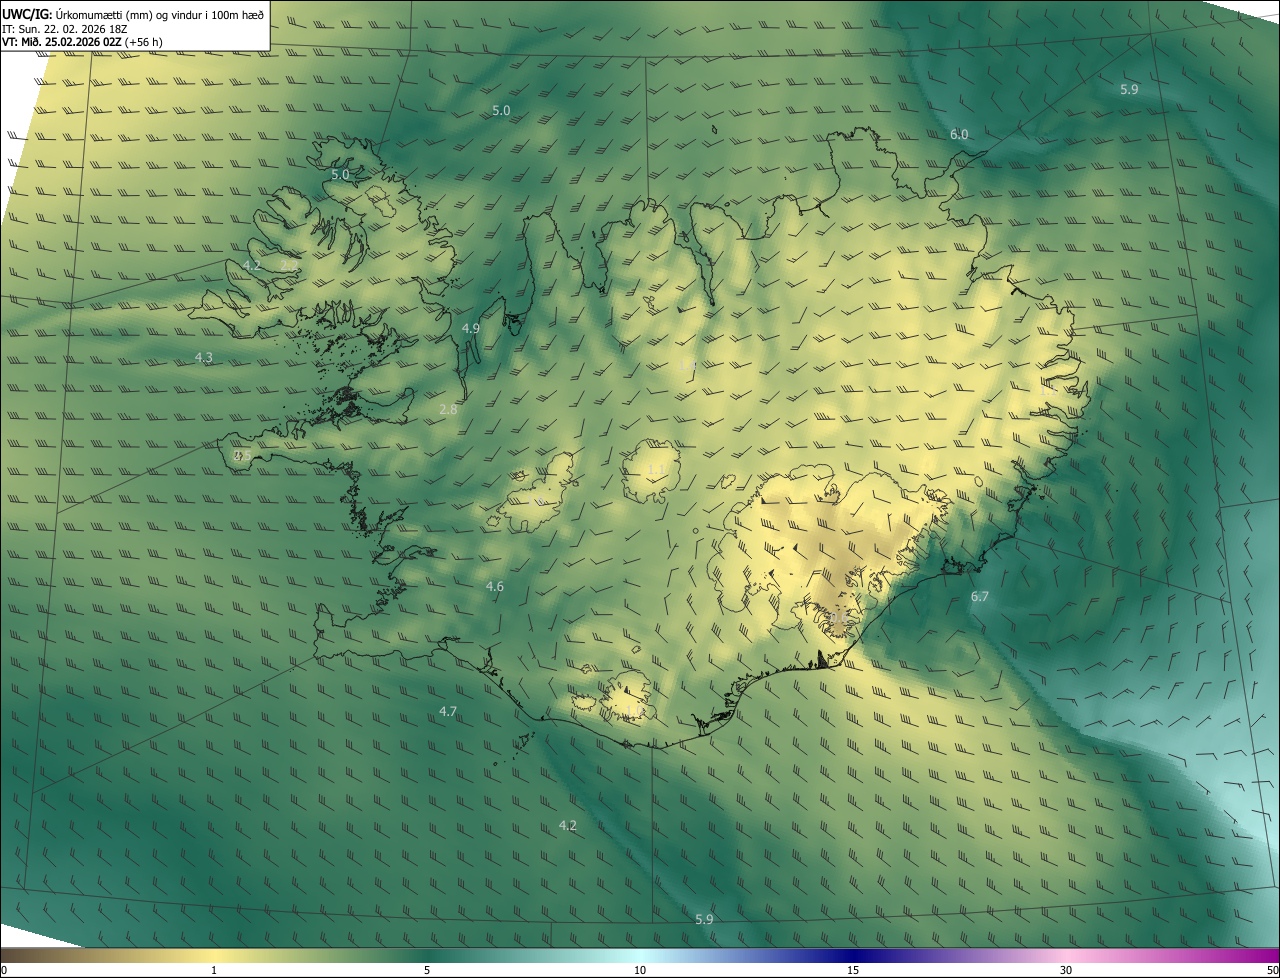
Task: Click the 4.7 value label off the southwest coast
Action: (448, 711)
